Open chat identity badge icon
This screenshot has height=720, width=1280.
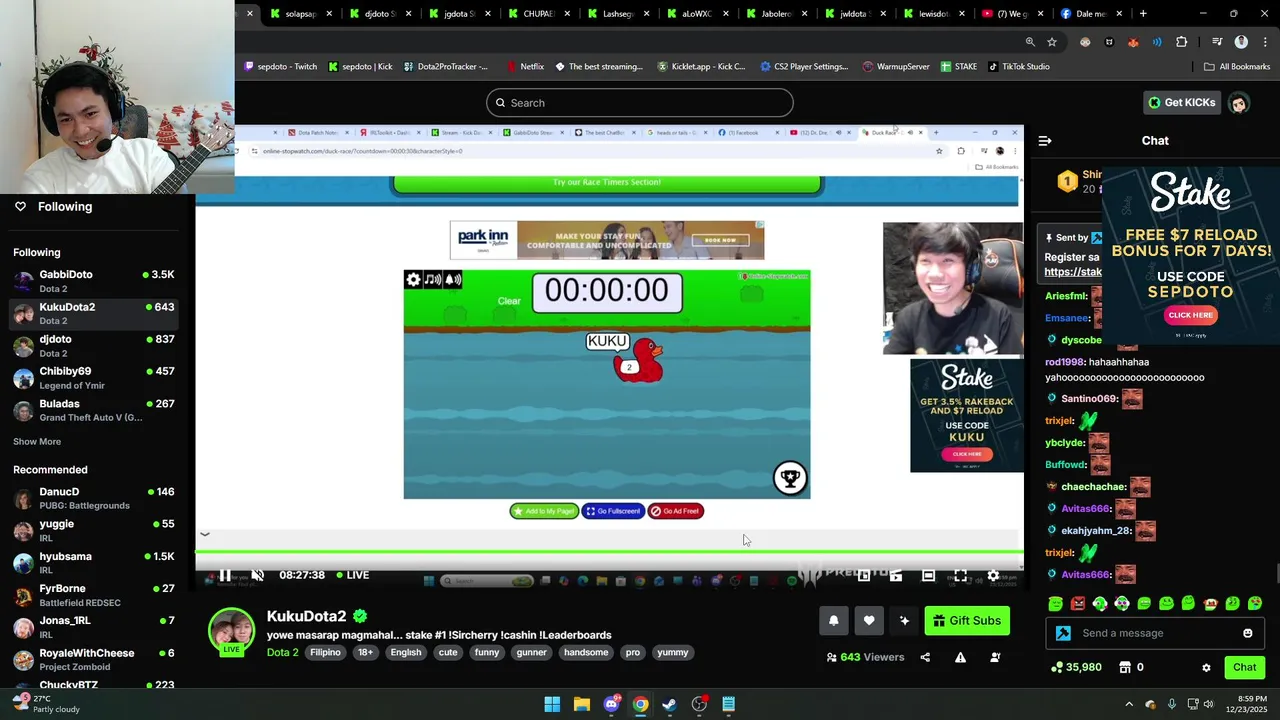[1063, 633]
